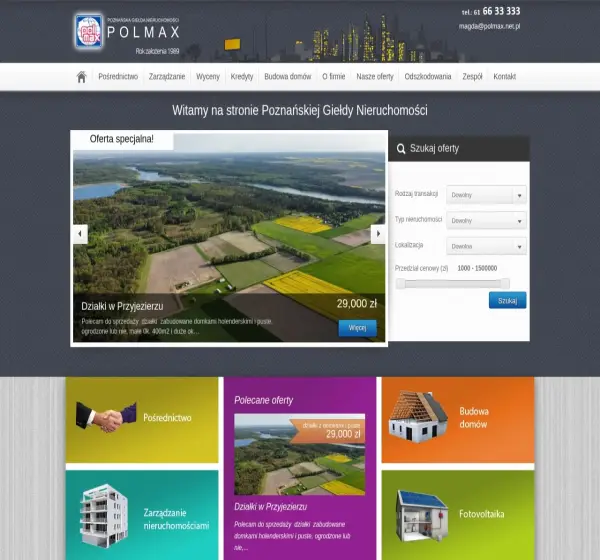This screenshot has width=600, height=560.
Task: Open the Zespół menu item
Action: point(472,77)
